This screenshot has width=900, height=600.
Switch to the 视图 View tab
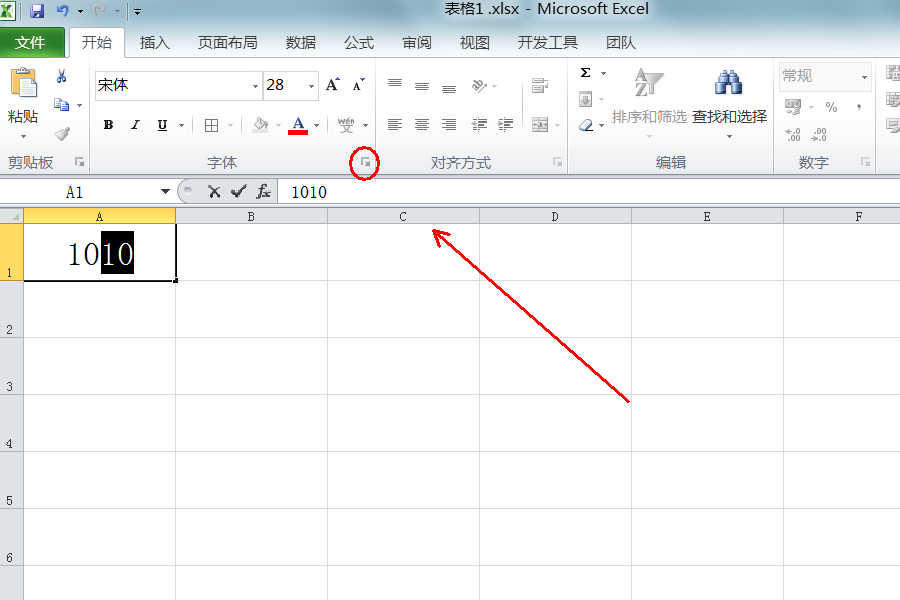point(474,42)
